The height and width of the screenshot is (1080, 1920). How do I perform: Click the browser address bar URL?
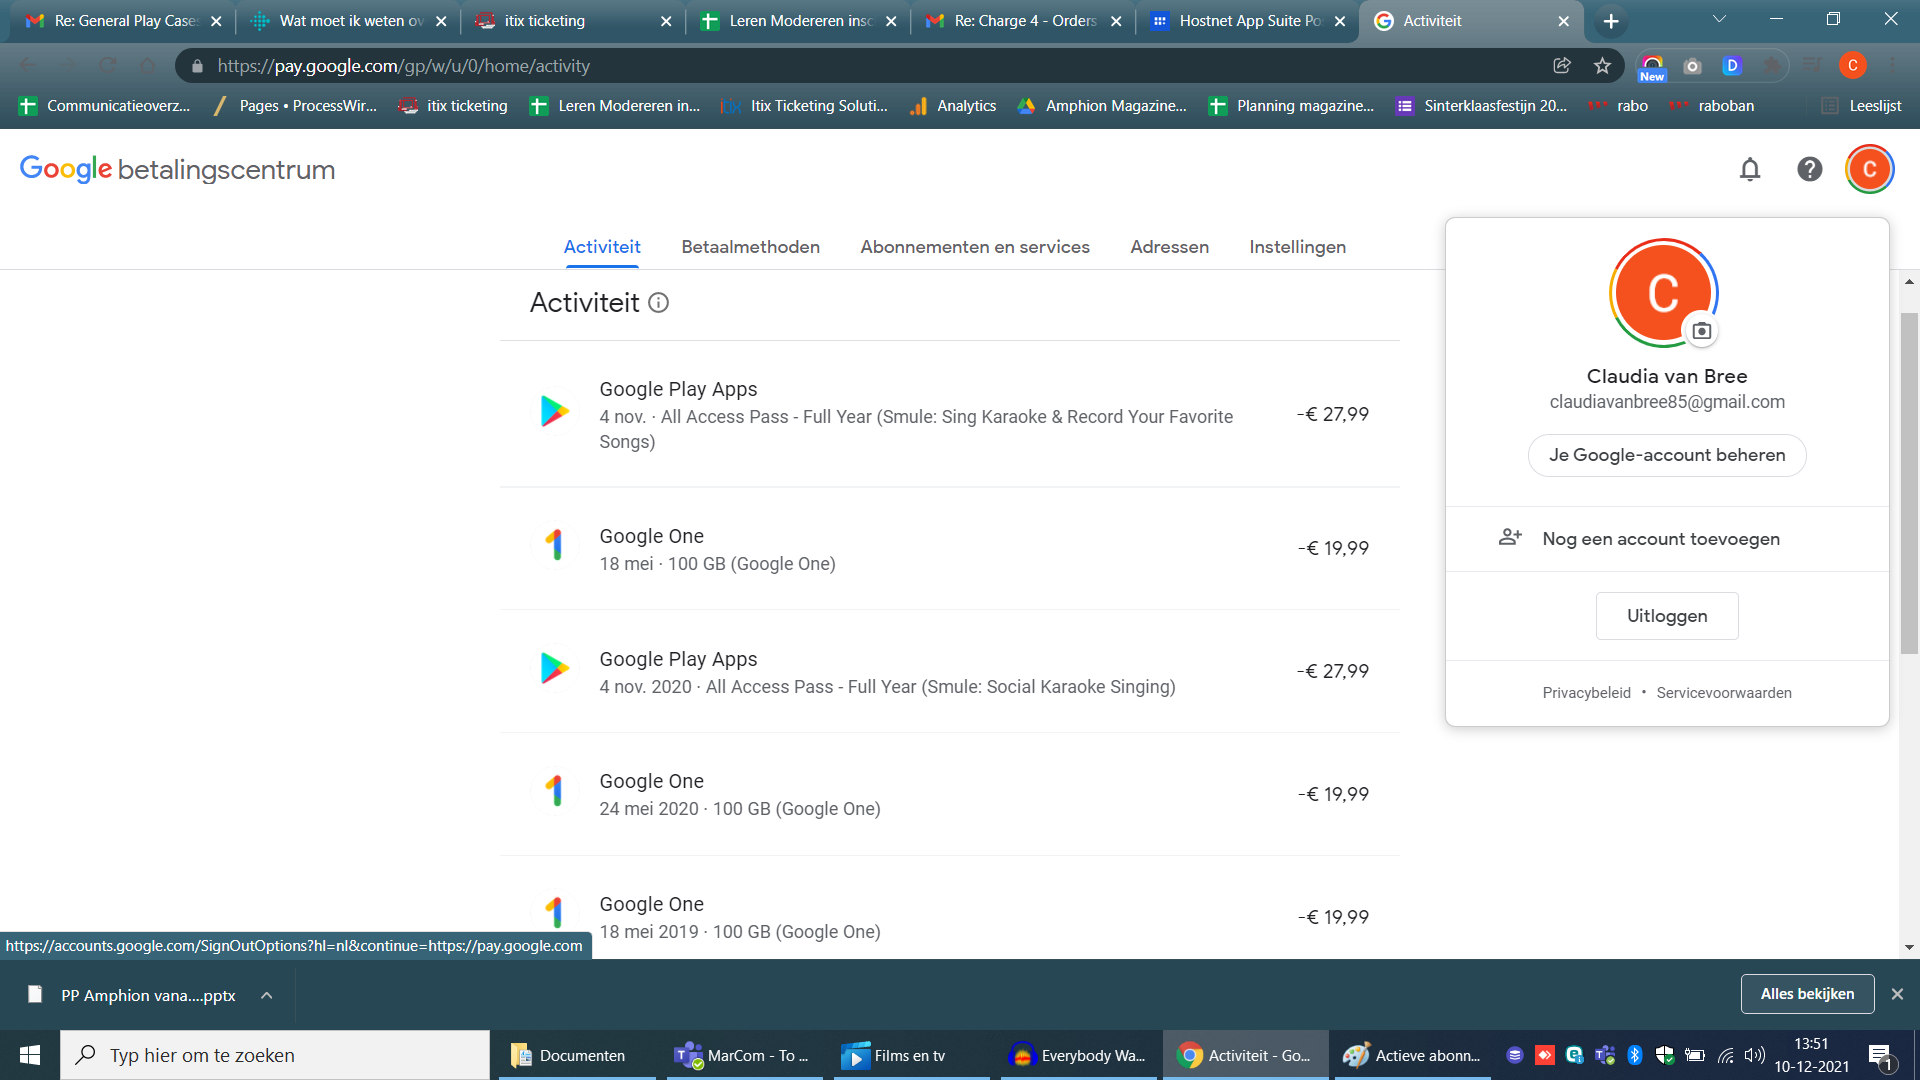point(403,66)
